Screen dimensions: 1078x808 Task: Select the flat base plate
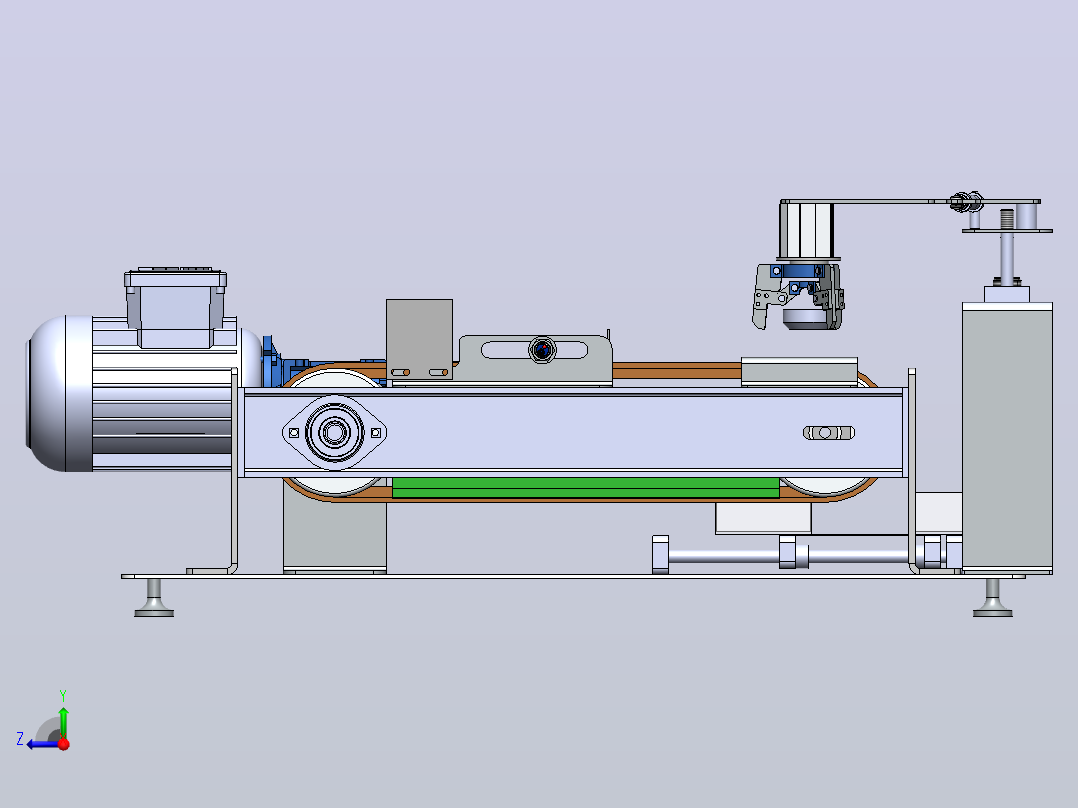573,577
